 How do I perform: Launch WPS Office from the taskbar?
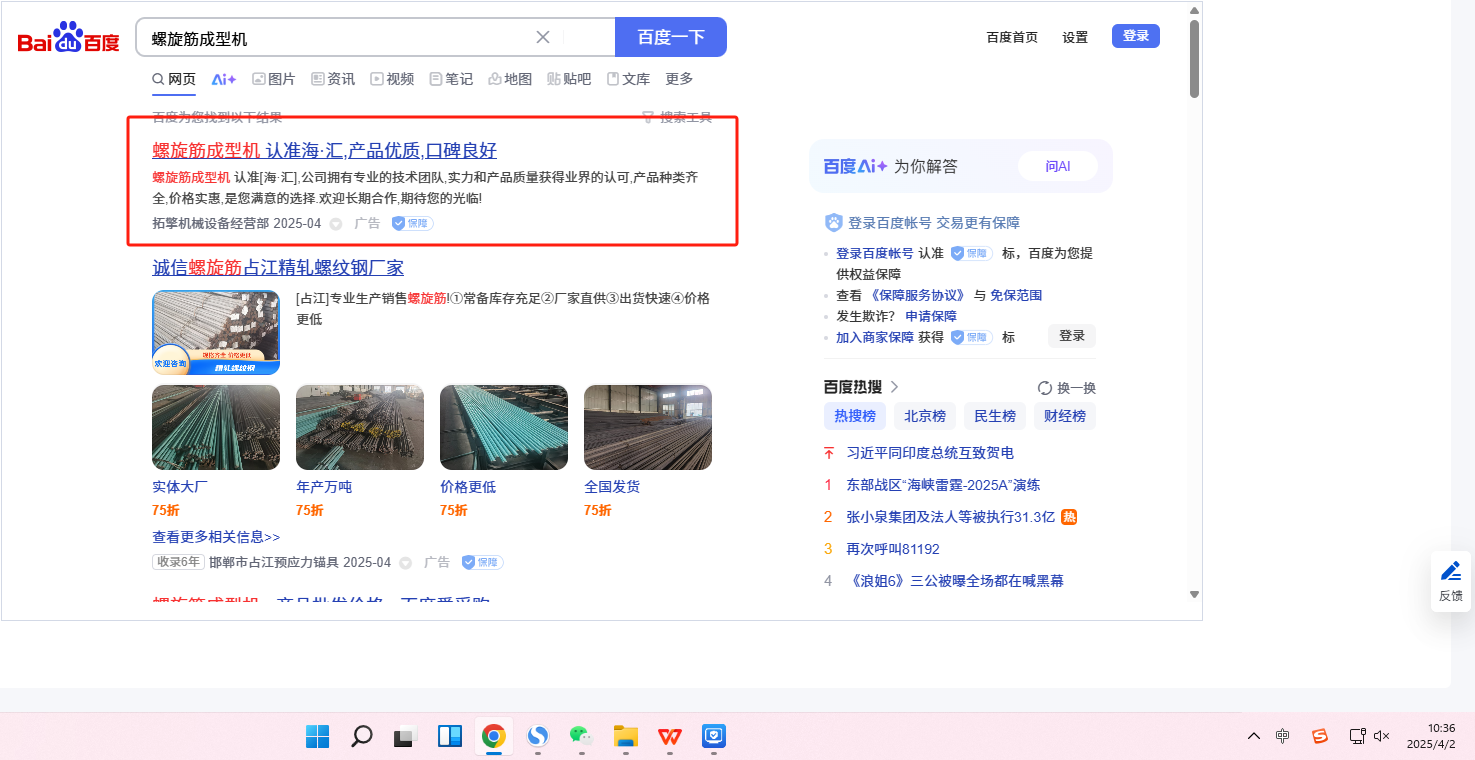click(x=669, y=737)
